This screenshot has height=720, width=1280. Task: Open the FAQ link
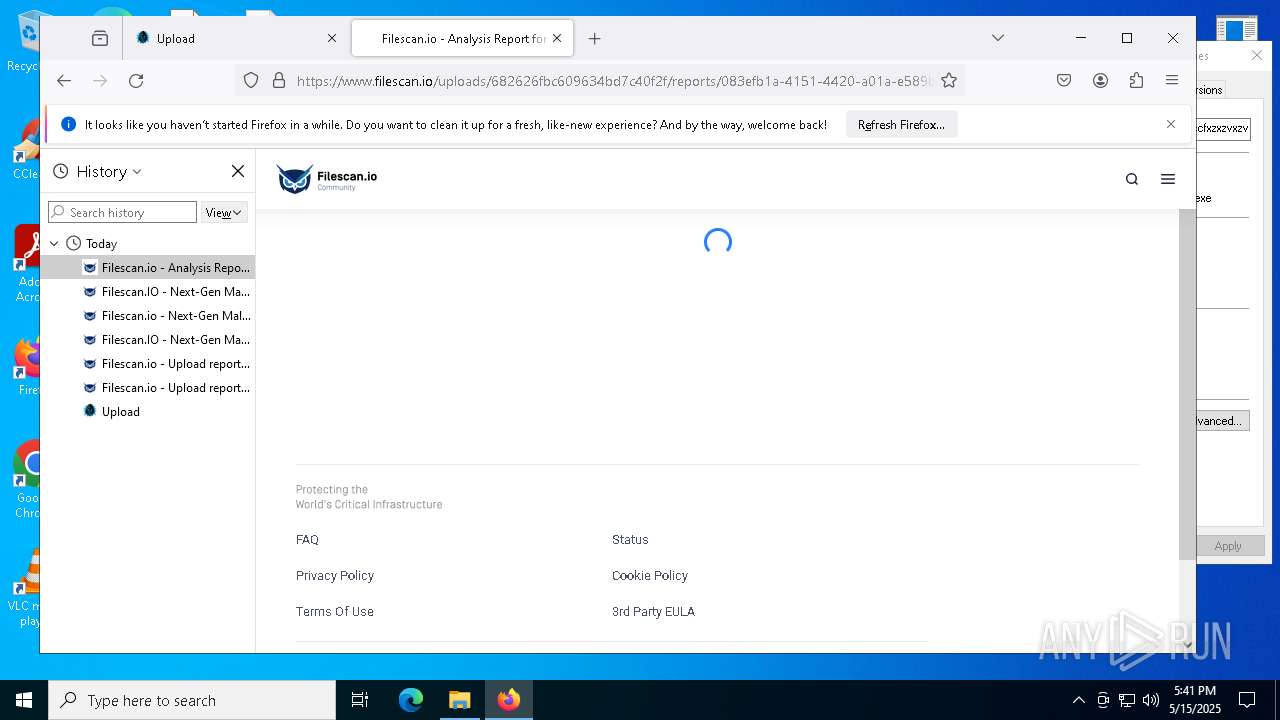click(307, 540)
